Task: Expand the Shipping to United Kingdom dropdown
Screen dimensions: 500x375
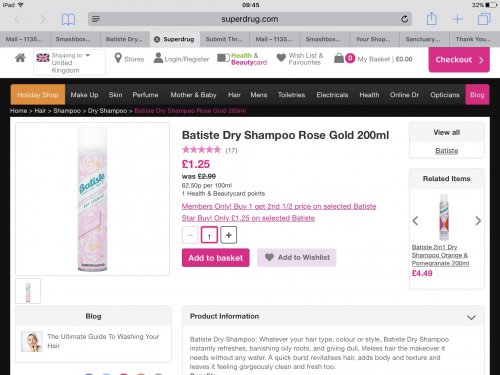Action: (x=69, y=62)
